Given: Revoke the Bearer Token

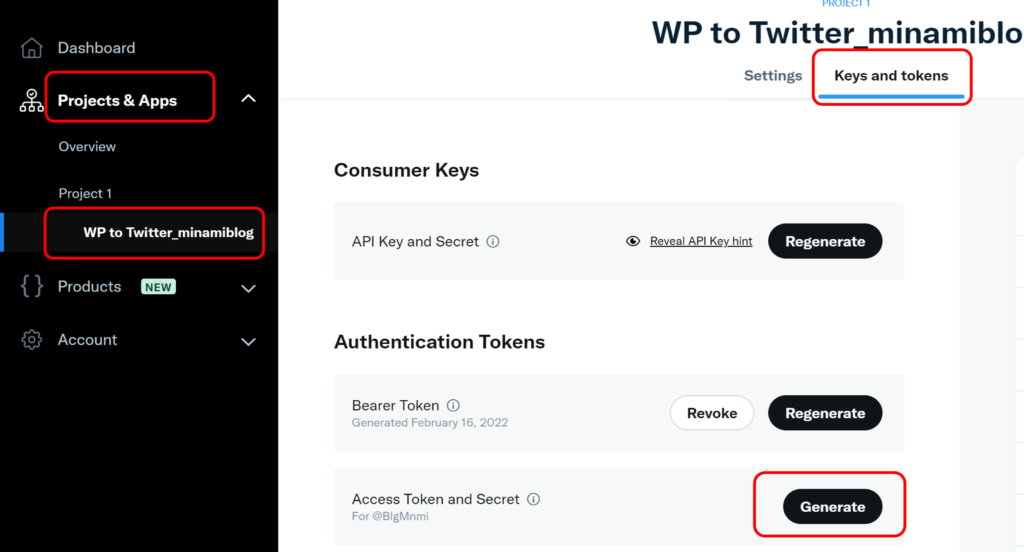Looking at the screenshot, I should tap(712, 413).
